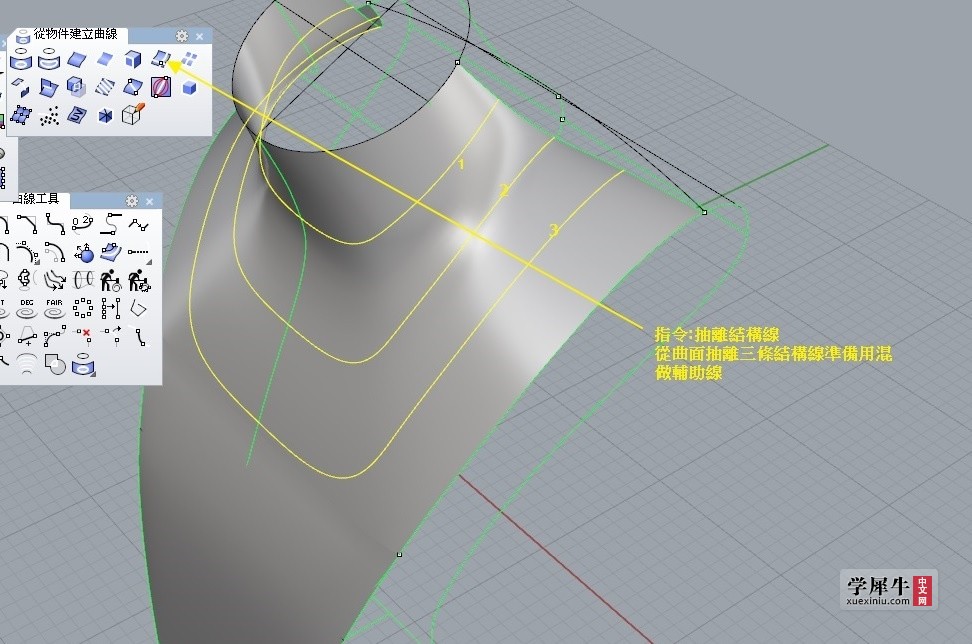Click the insert-kink icon with black arrow

click(x=111, y=336)
